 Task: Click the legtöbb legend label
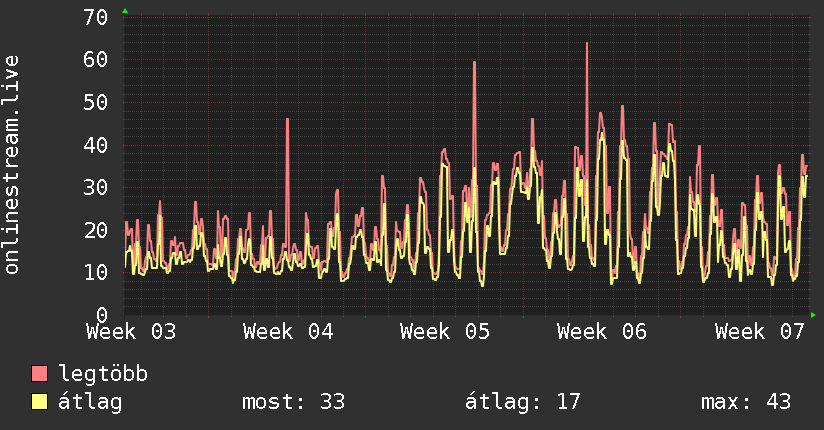[x=103, y=374]
